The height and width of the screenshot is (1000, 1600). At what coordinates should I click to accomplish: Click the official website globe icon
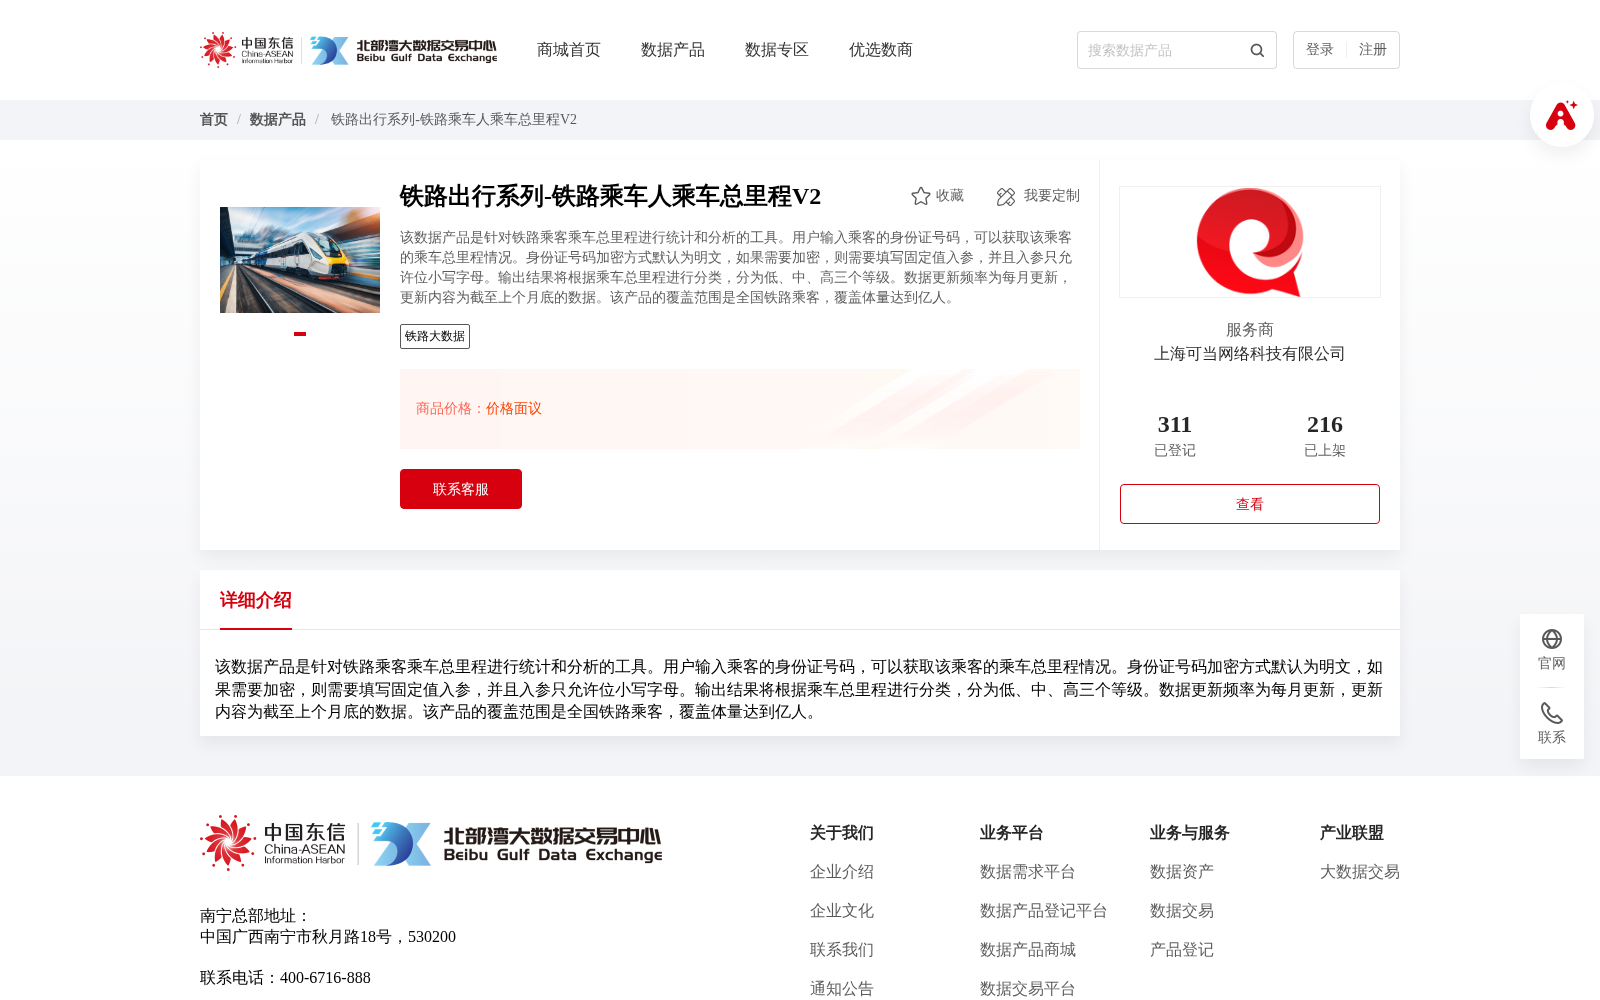click(x=1552, y=639)
